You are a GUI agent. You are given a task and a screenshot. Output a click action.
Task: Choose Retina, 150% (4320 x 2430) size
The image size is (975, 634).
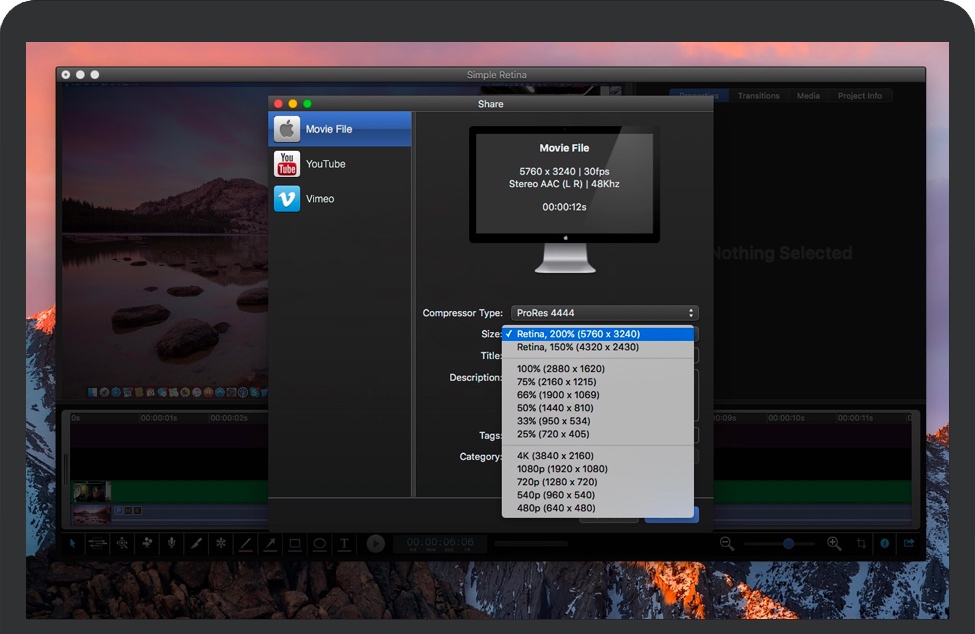577,347
